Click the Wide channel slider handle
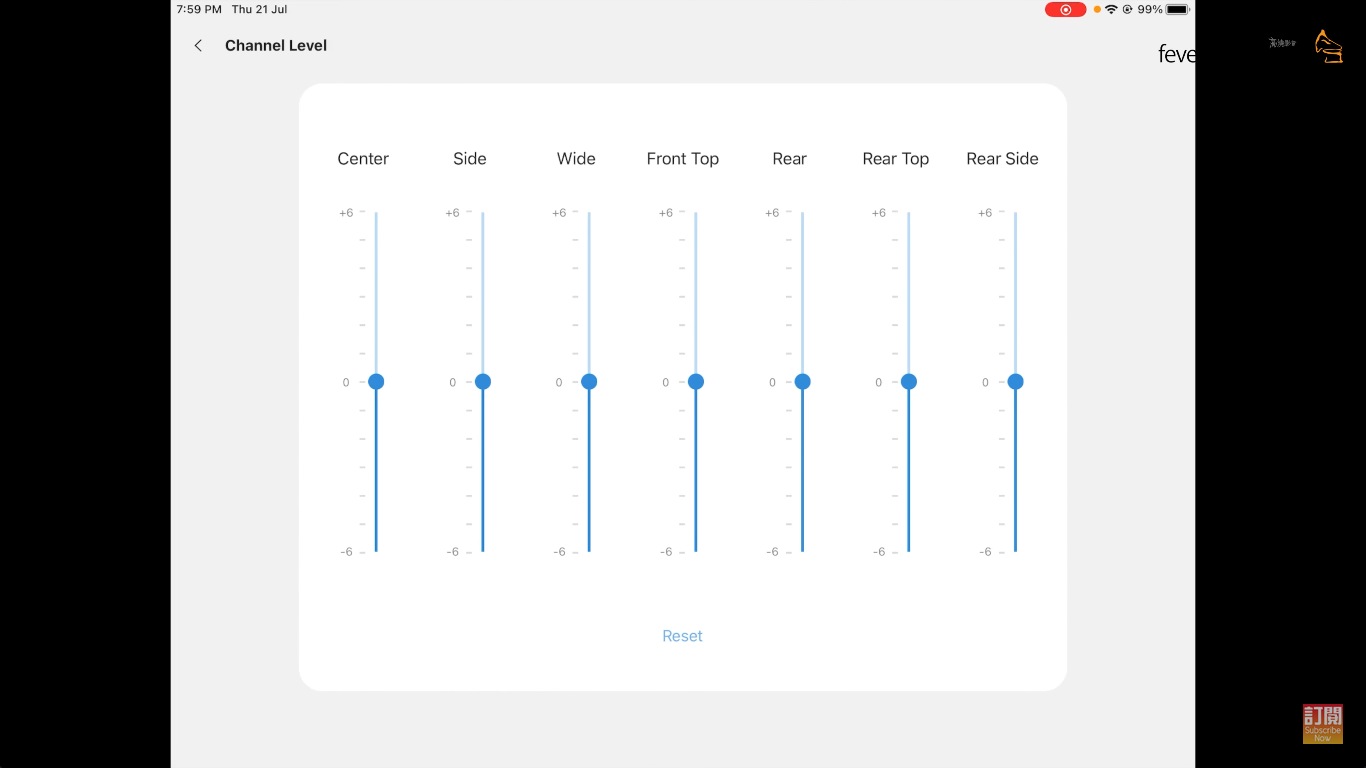The width and height of the screenshot is (1366, 768). pyautogui.click(x=589, y=381)
